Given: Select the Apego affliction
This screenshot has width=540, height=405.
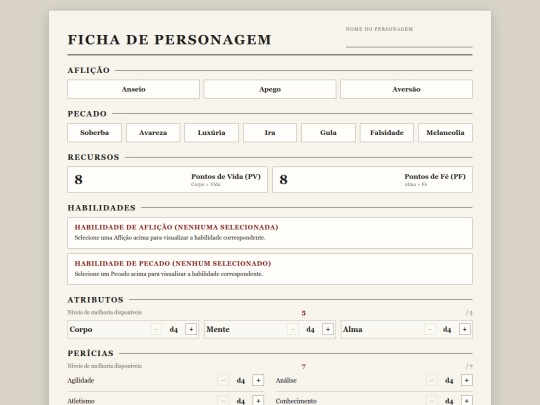Looking at the screenshot, I should tap(270, 89).
